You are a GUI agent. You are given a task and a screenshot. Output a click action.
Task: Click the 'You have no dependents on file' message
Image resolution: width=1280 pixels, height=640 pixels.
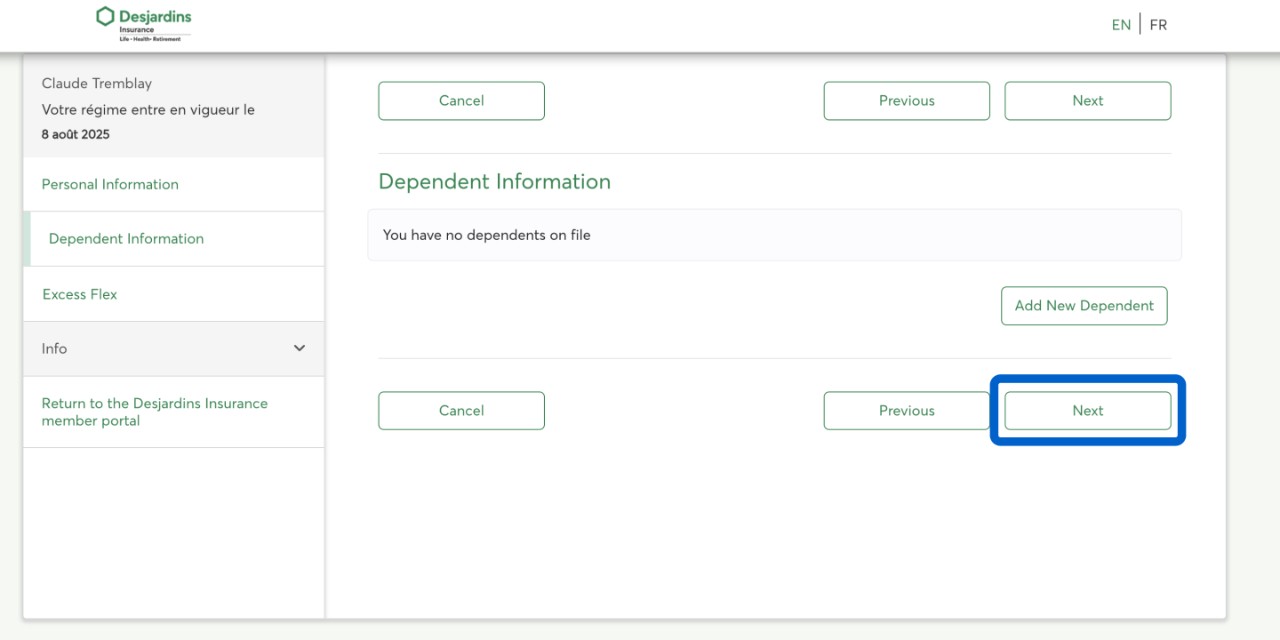(487, 235)
